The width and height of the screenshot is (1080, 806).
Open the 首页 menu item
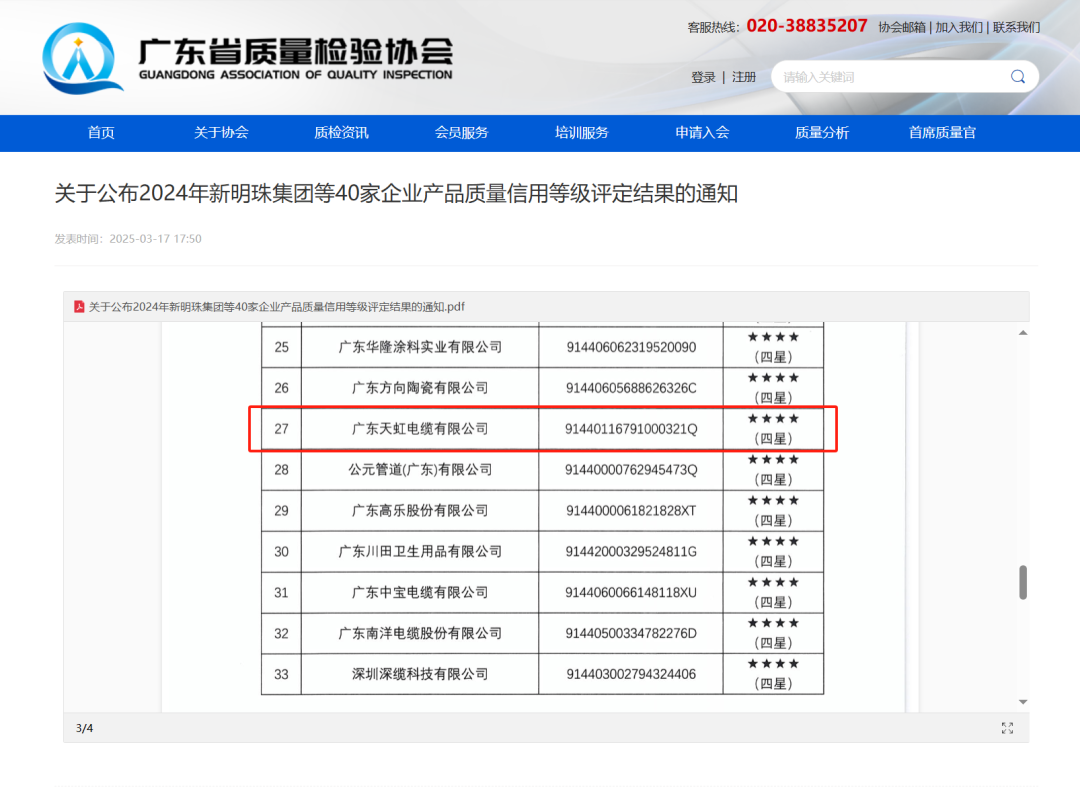(101, 133)
